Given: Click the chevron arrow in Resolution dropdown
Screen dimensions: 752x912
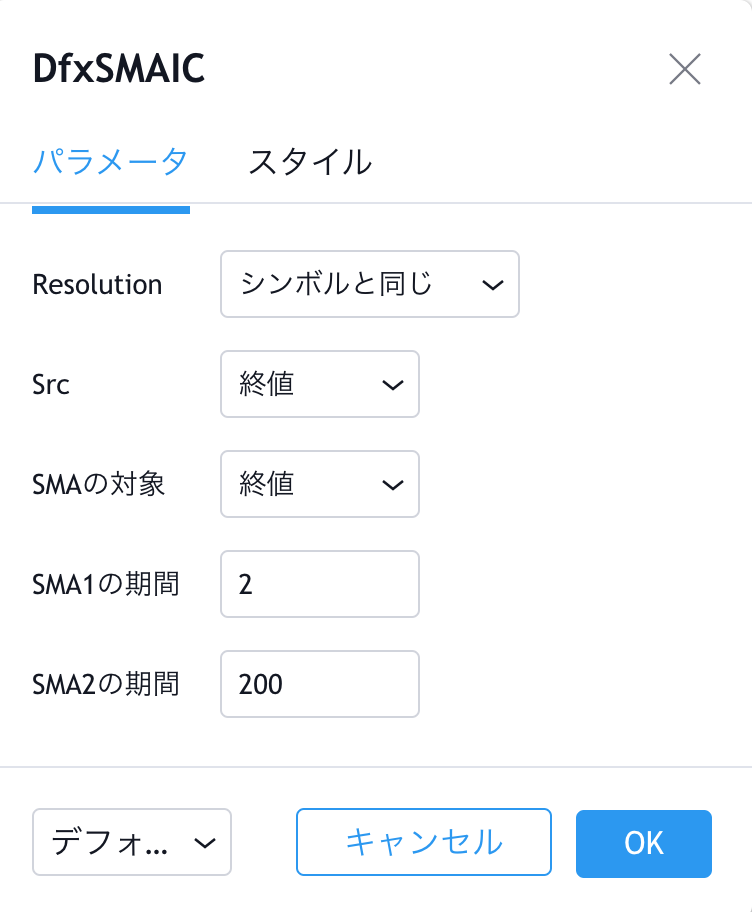Looking at the screenshot, I should (493, 285).
